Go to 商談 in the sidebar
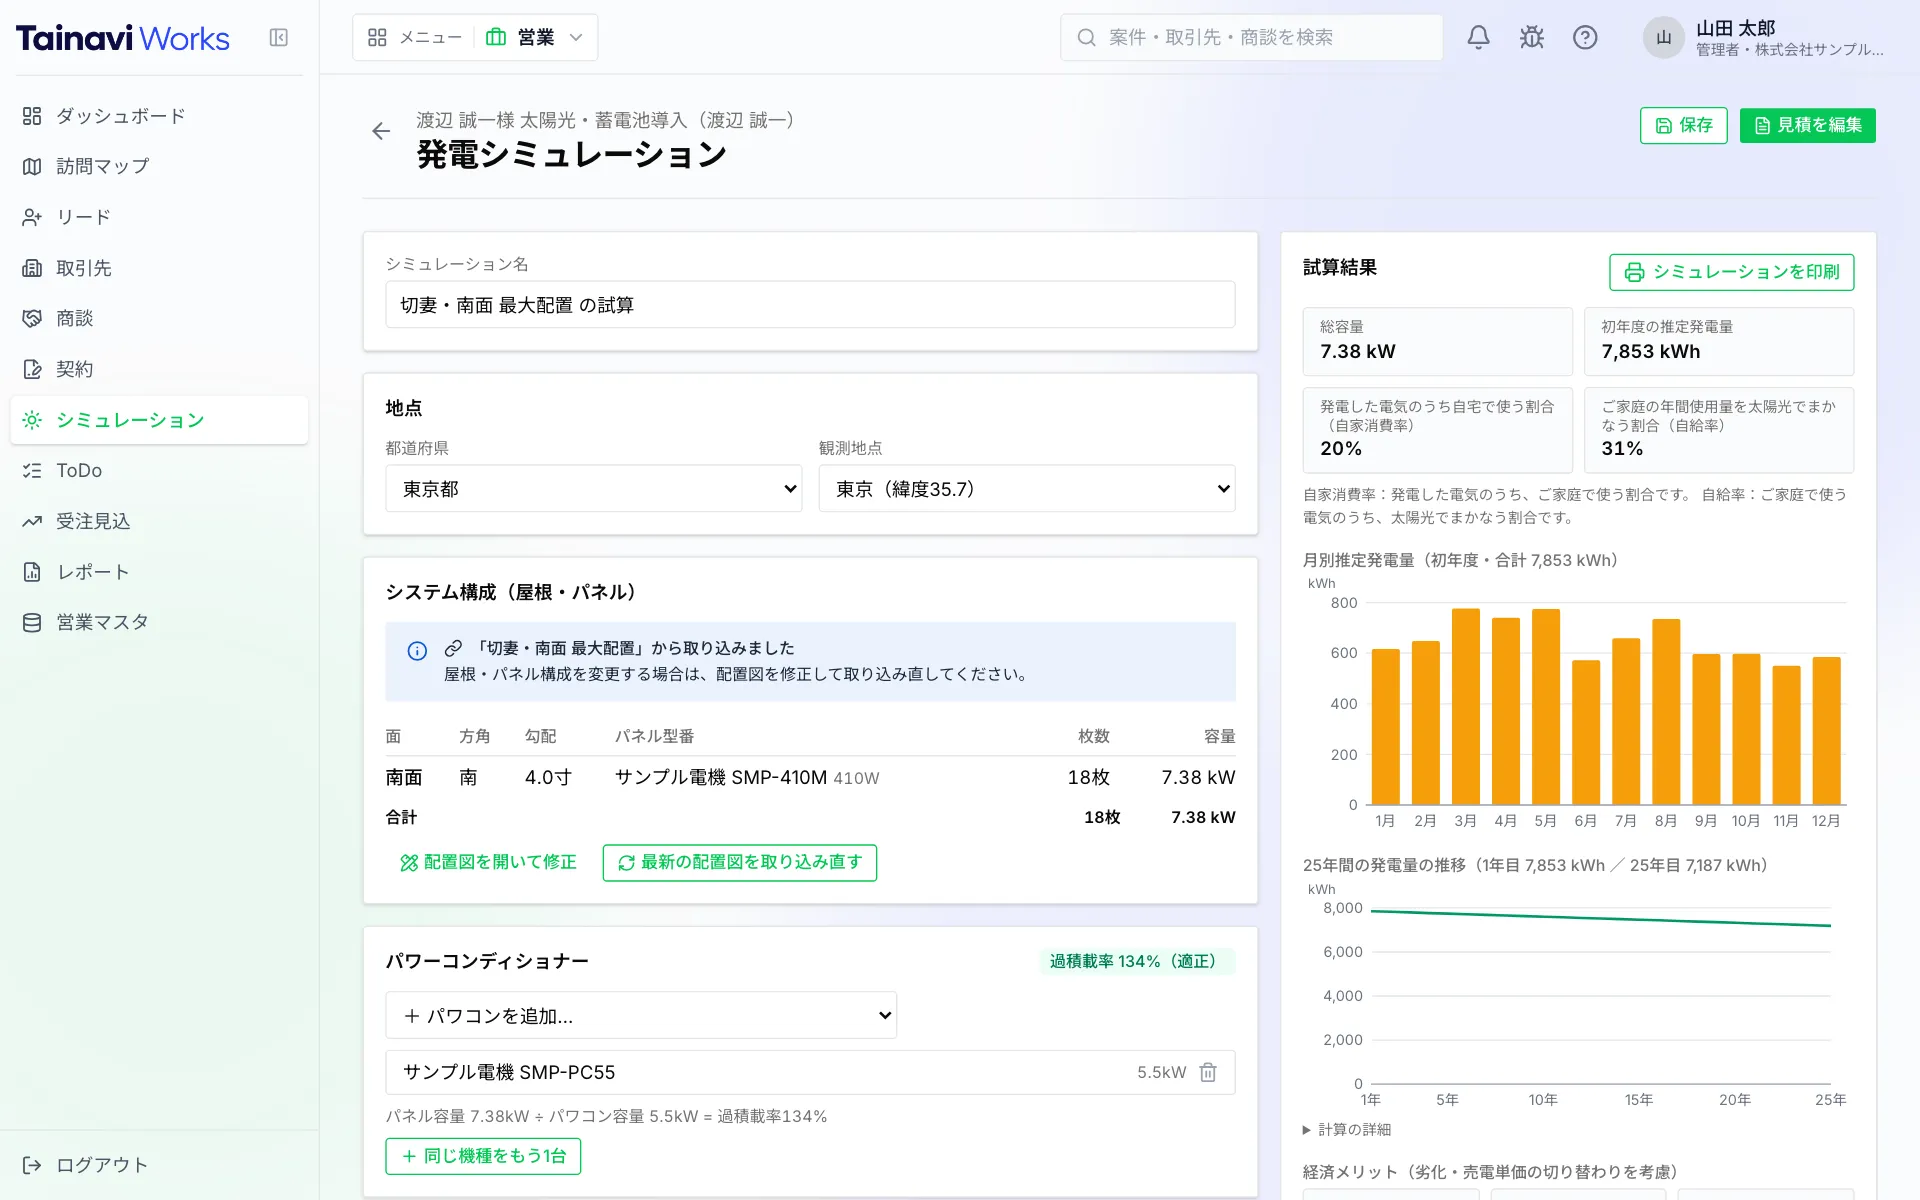 pos(159,318)
